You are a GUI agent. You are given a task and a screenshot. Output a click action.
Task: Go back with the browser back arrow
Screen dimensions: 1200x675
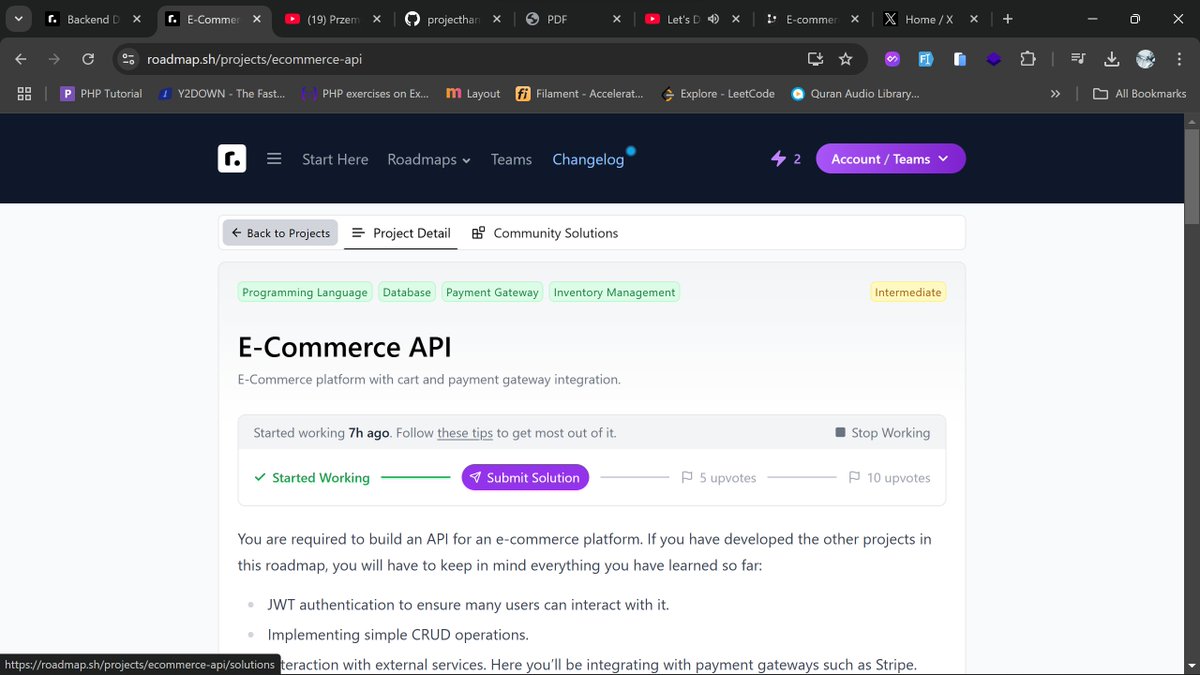pyautogui.click(x=21, y=59)
